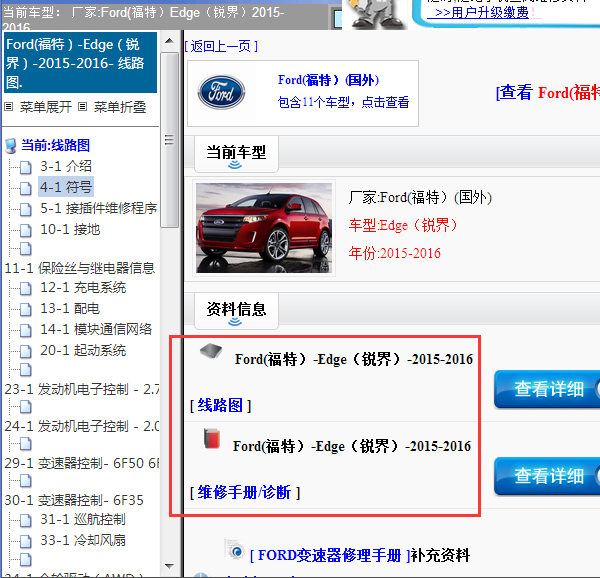600x578 pixels.
Task: Click the blue sidebar title 线路图 header
Action: point(80,63)
